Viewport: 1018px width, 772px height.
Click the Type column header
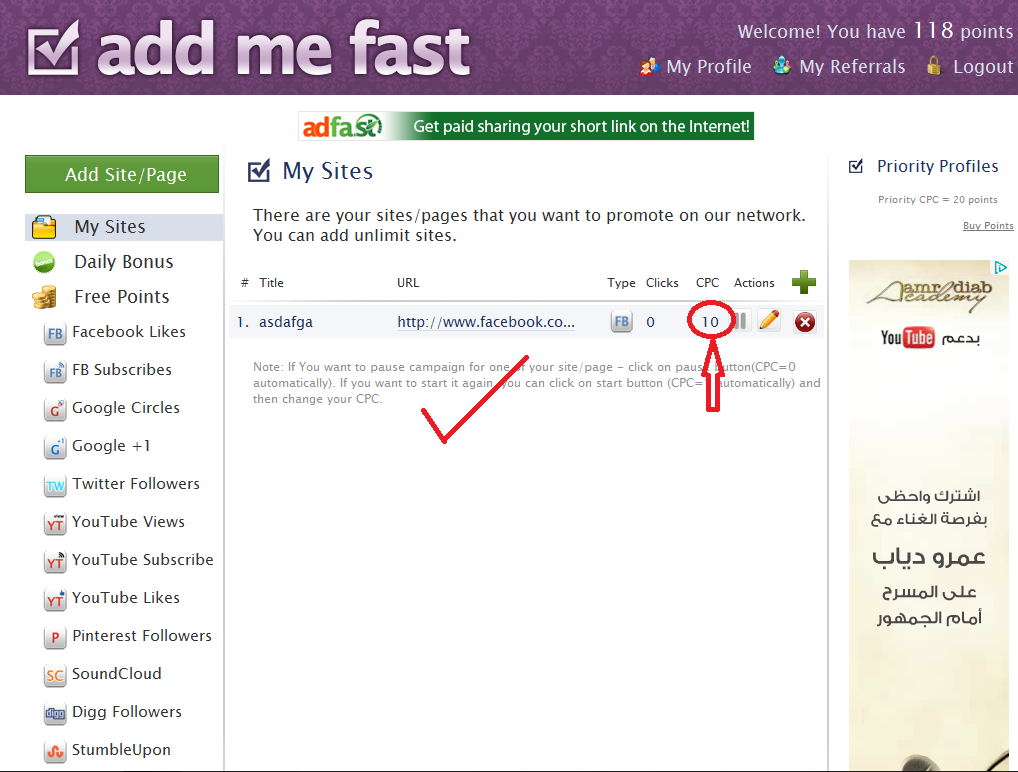[621, 283]
